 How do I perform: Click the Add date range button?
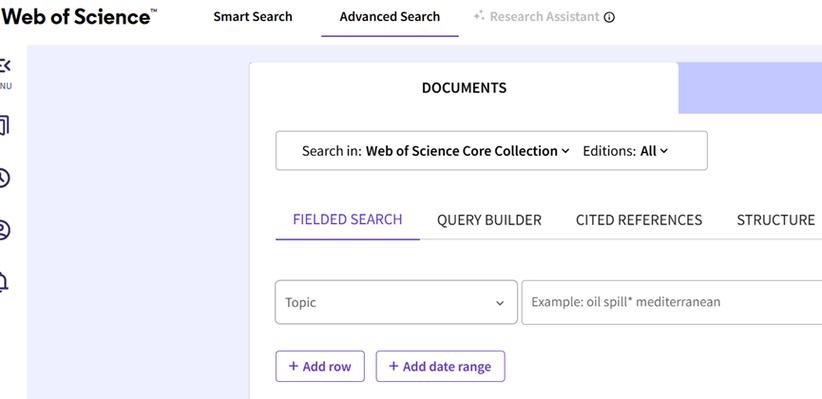(440, 366)
